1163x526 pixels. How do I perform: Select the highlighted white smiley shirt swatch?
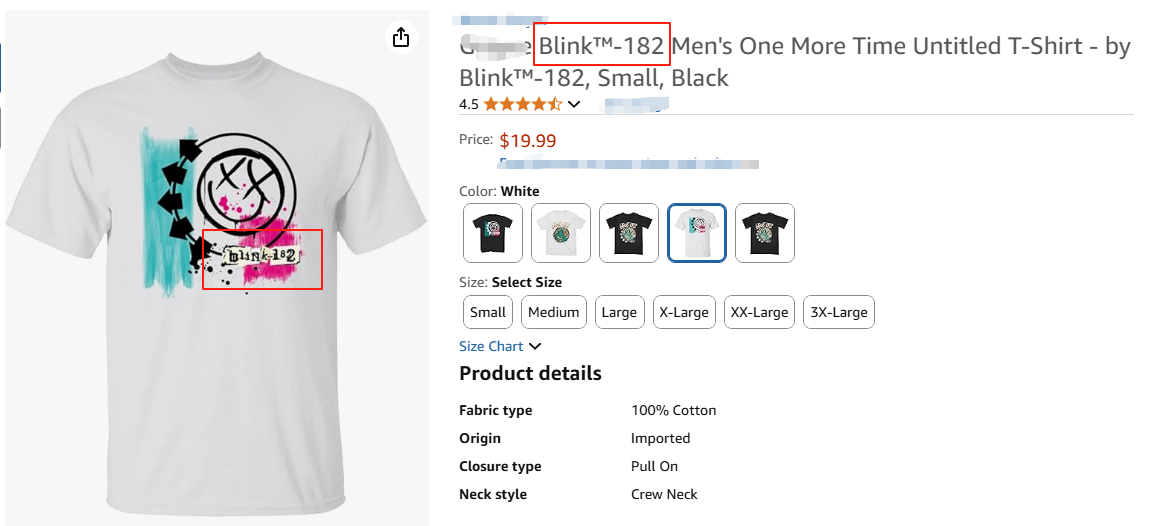click(x=697, y=233)
